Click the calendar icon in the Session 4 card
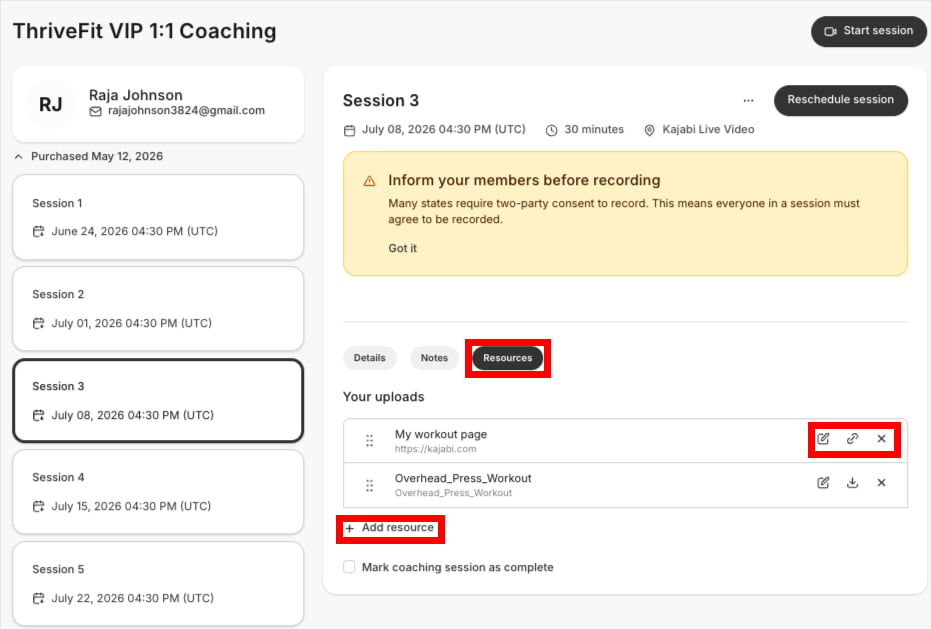Screen dimensions: 931x629 tap(39, 506)
